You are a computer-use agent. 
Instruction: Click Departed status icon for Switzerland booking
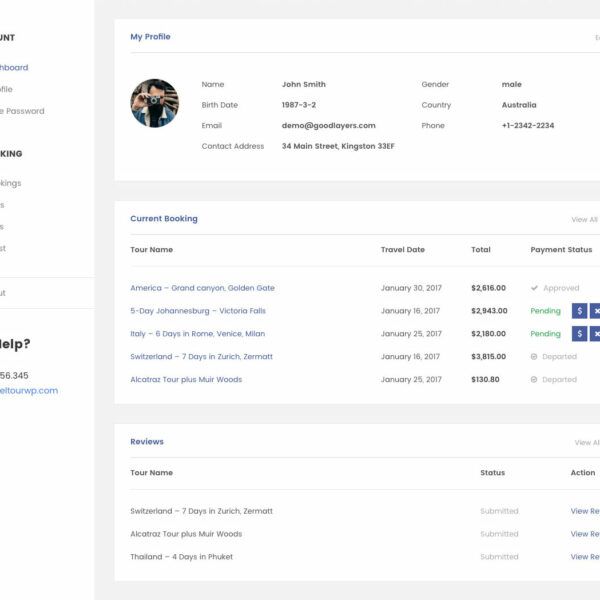(x=535, y=357)
